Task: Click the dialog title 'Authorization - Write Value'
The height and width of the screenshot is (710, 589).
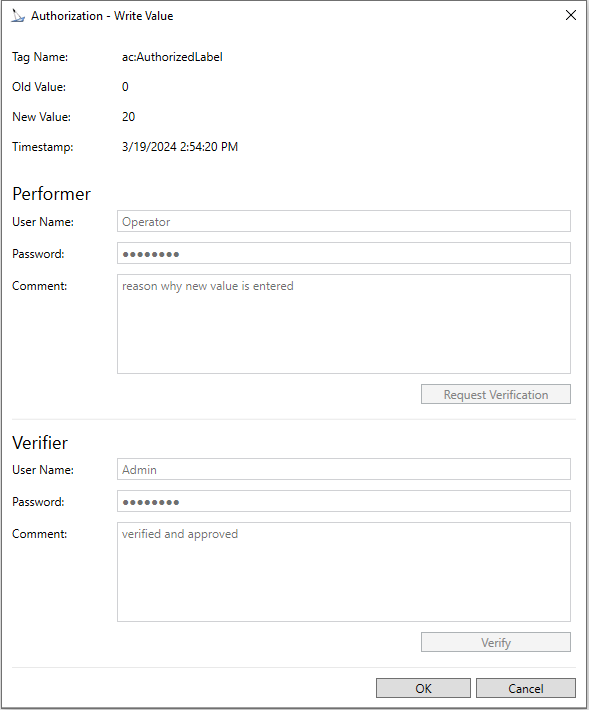Action: (102, 16)
